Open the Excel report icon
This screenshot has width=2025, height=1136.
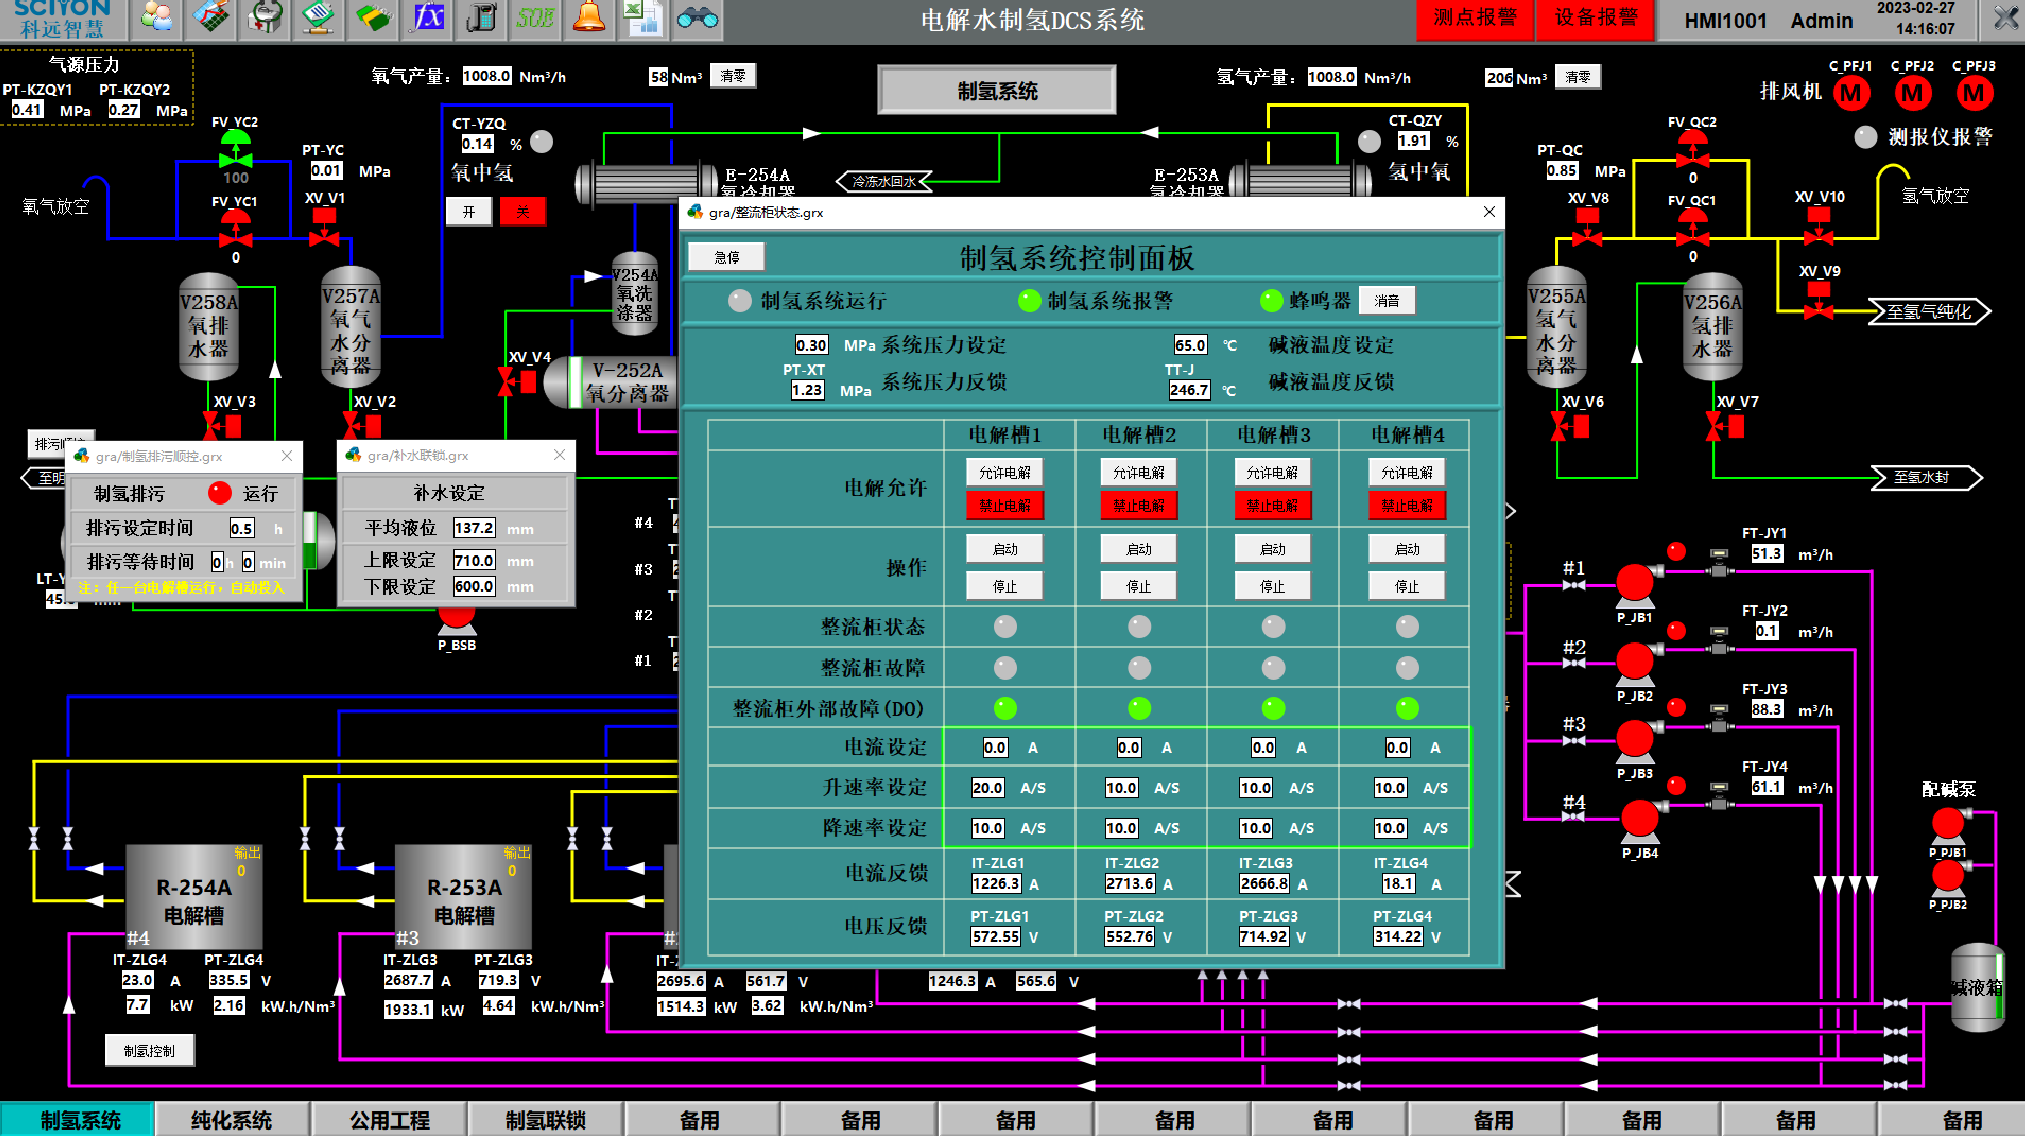click(x=642, y=17)
